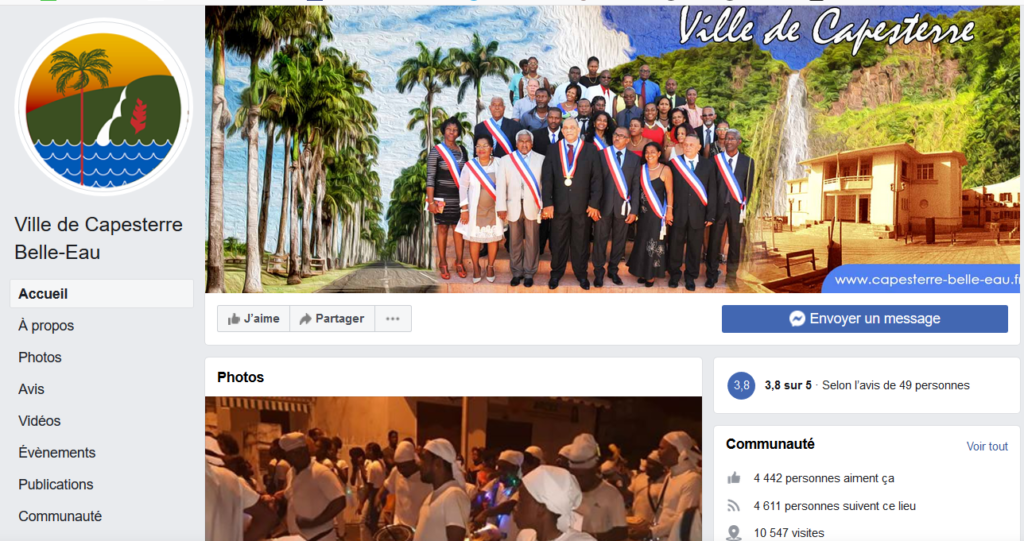This screenshot has width=1024, height=541.
Task: Open the Avis section in sidebar
Action: (x=31, y=389)
